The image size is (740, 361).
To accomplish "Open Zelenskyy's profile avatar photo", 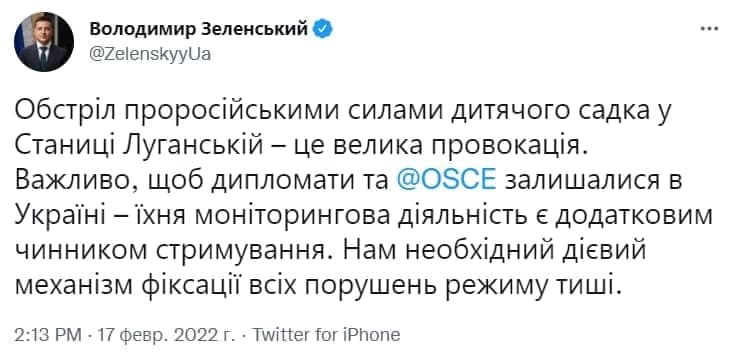I will click(44, 42).
